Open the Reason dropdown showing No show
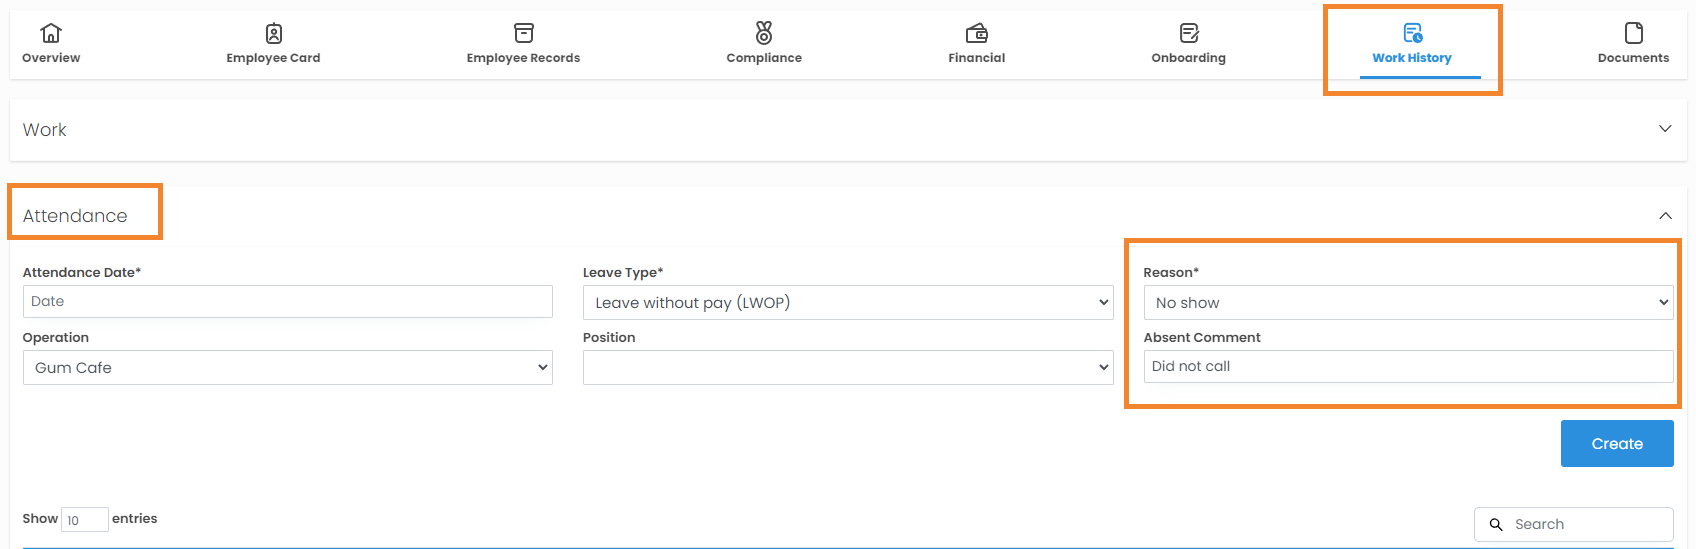The height and width of the screenshot is (549, 1696). coord(1407,303)
